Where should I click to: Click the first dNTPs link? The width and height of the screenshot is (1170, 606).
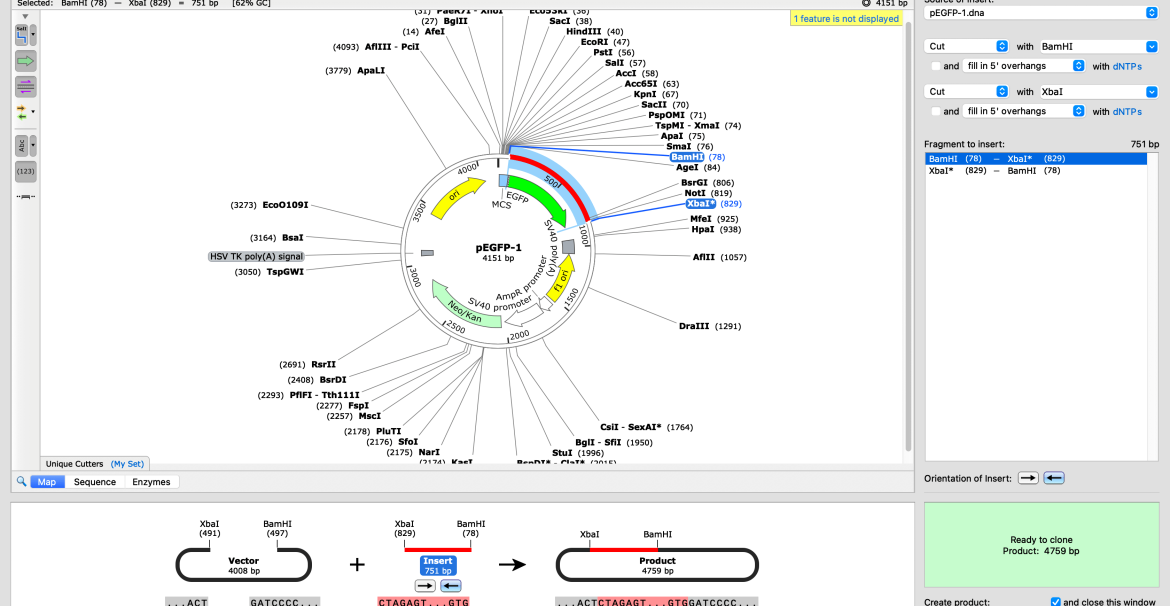click(x=1127, y=66)
